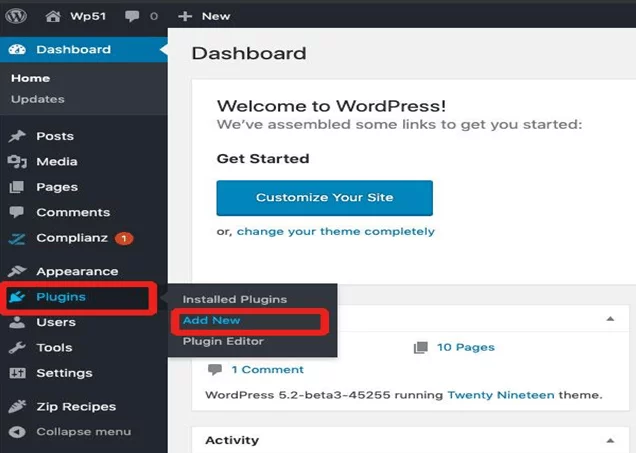This screenshot has height=453, width=636.
Task: Choose Installed Plugins from the flyout
Action: coord(235,299)
